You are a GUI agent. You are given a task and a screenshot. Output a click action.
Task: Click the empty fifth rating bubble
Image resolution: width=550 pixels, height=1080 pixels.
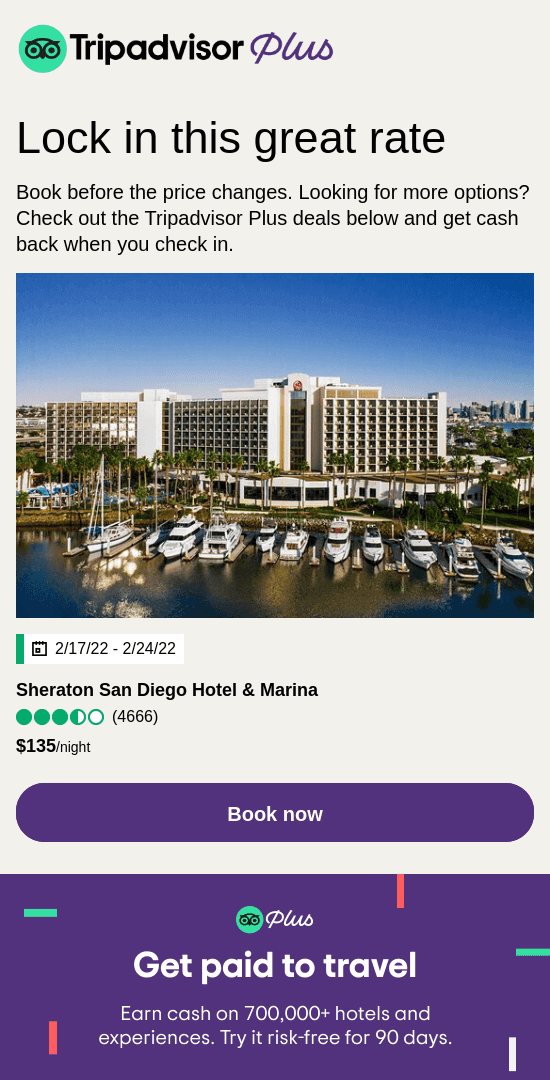(x=96, y=717)
